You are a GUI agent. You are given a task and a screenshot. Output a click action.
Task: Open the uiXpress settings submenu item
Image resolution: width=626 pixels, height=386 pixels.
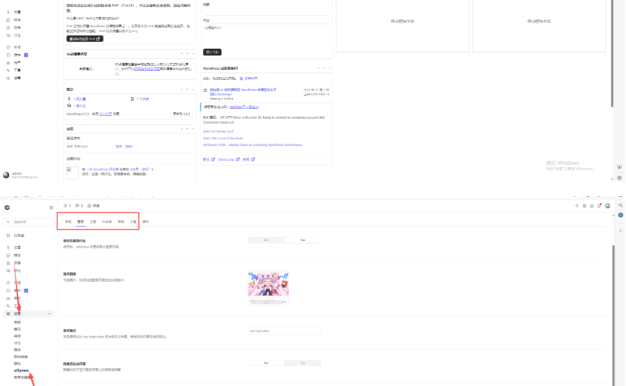point(22,370)
